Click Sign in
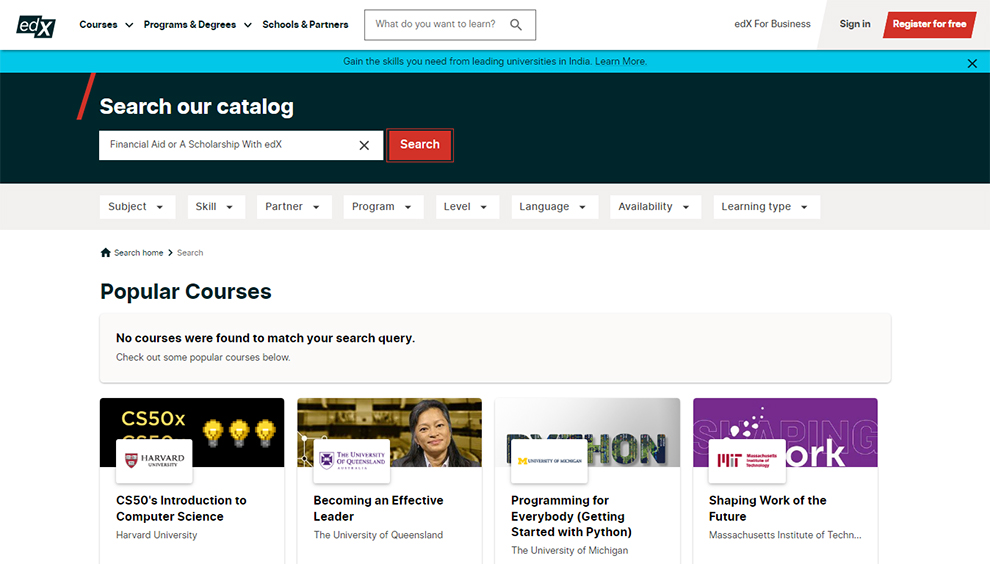Screen dimensions: 990x564 pos(855,24)
